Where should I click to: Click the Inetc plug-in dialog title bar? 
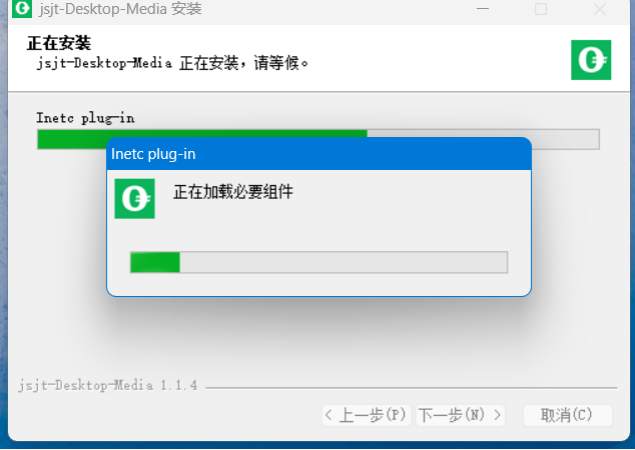[x=319, y=154]
